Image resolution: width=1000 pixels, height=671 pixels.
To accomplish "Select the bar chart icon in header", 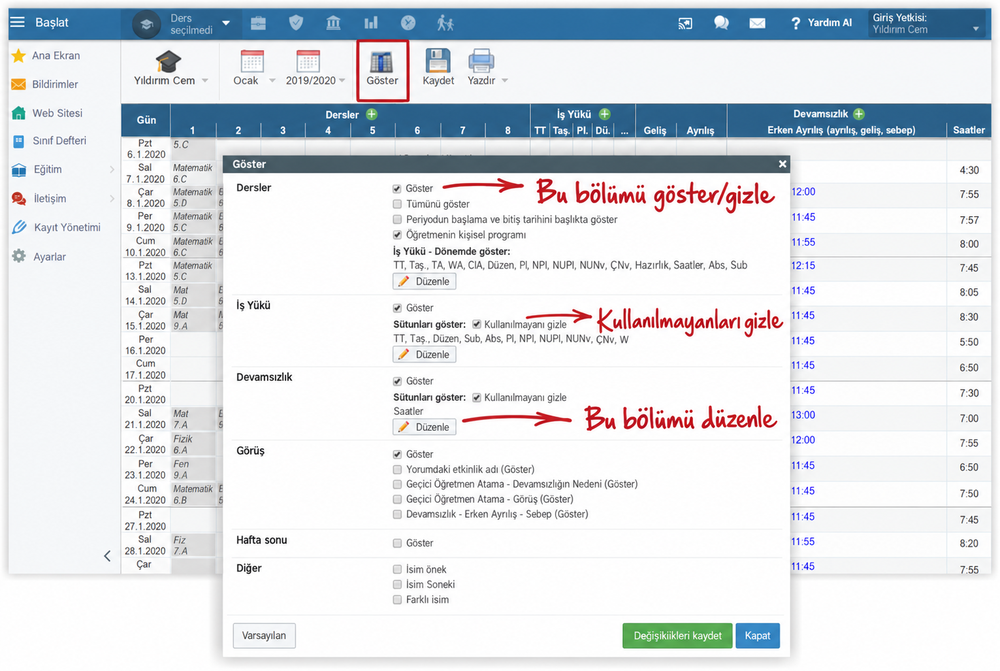I will (371, 23).
